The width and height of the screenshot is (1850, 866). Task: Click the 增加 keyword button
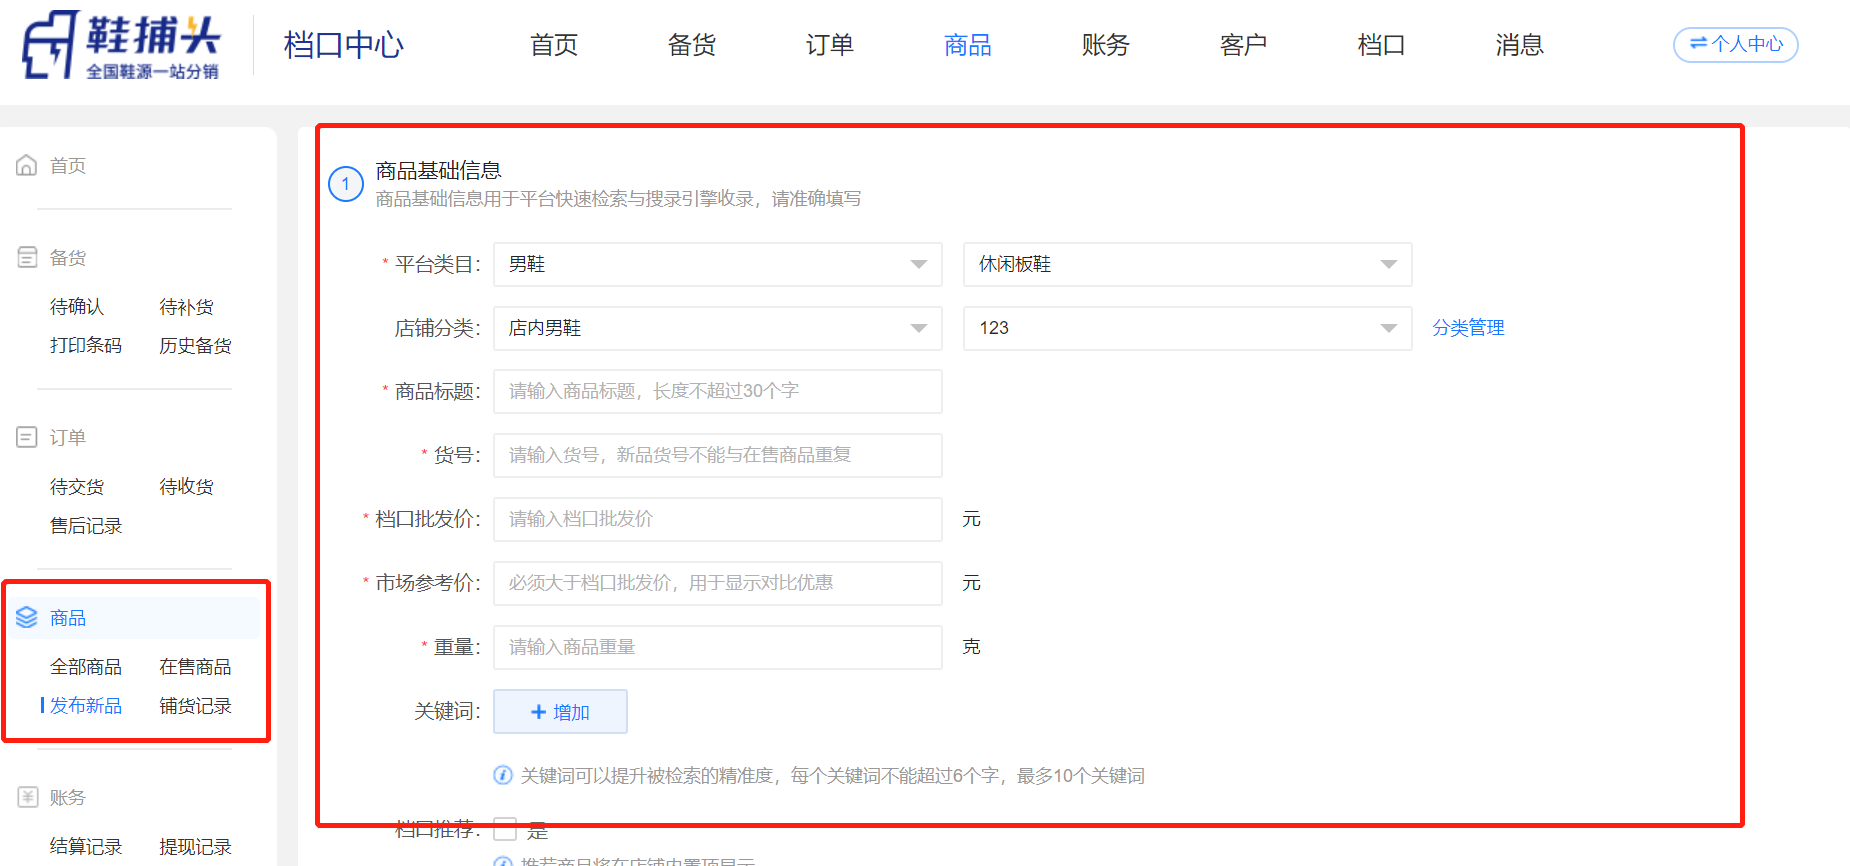click(560, 712)
